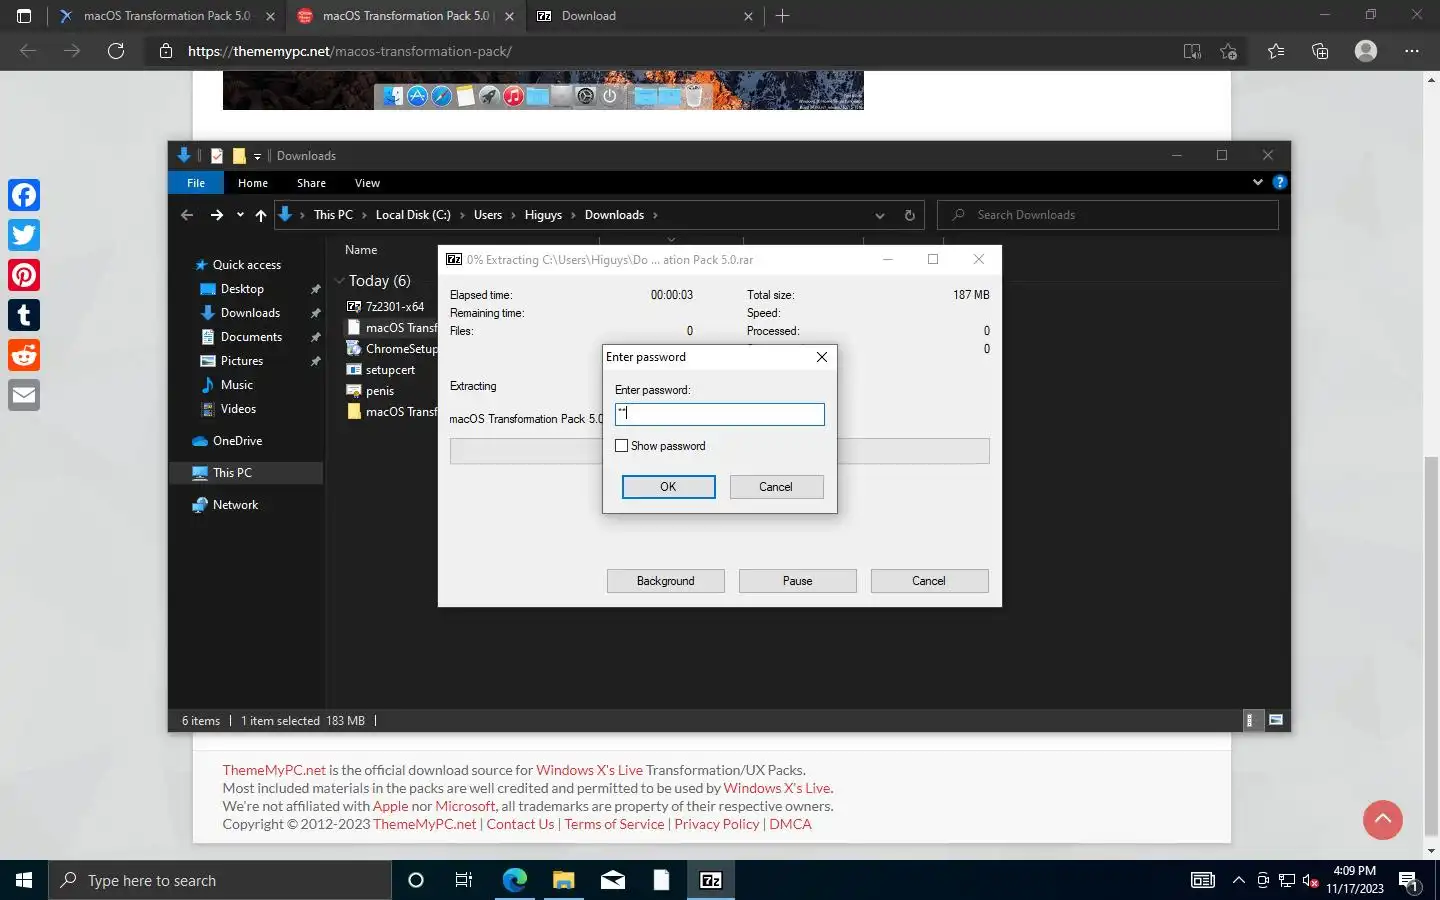The height and width of the screenshot is (900, 1440).
Task: Click the red scroll-to-top button
Action: point(1383,820)
